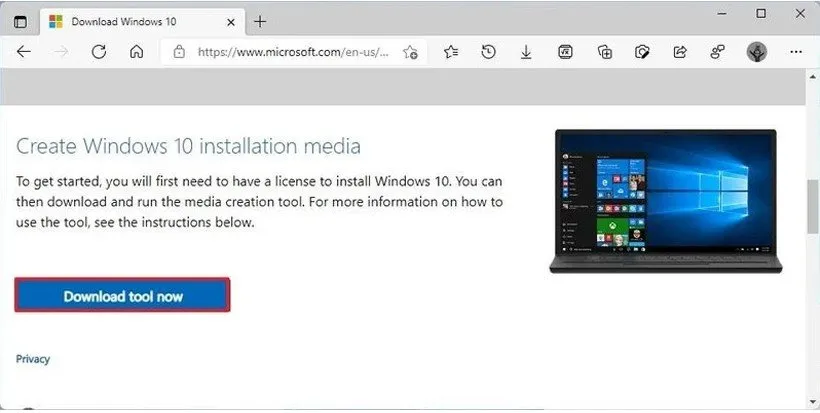
Task: Open the Downloads panel
Action: [x=526, y=52]
